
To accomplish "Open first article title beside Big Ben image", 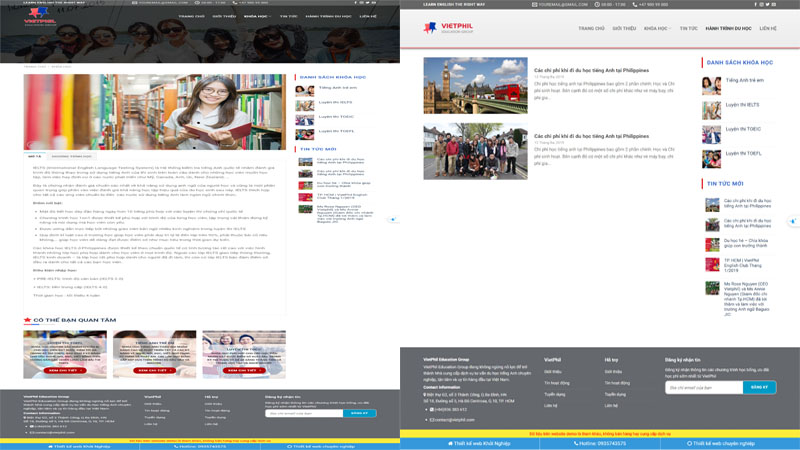I will [591, 70].
